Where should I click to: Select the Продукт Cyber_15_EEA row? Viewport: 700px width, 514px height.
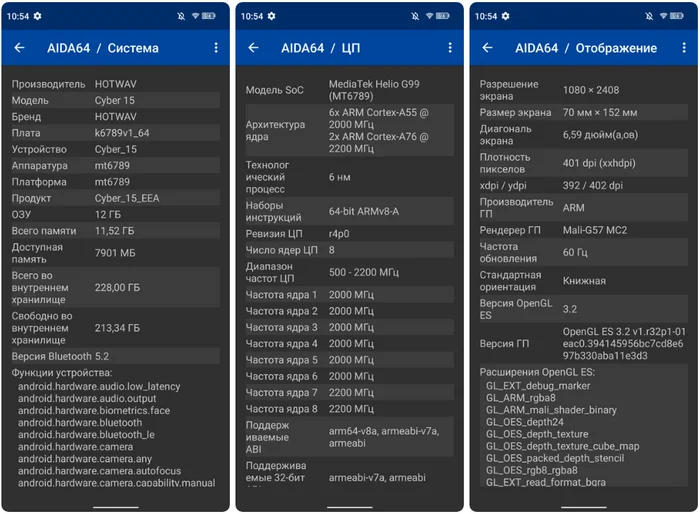click(116, 198)
